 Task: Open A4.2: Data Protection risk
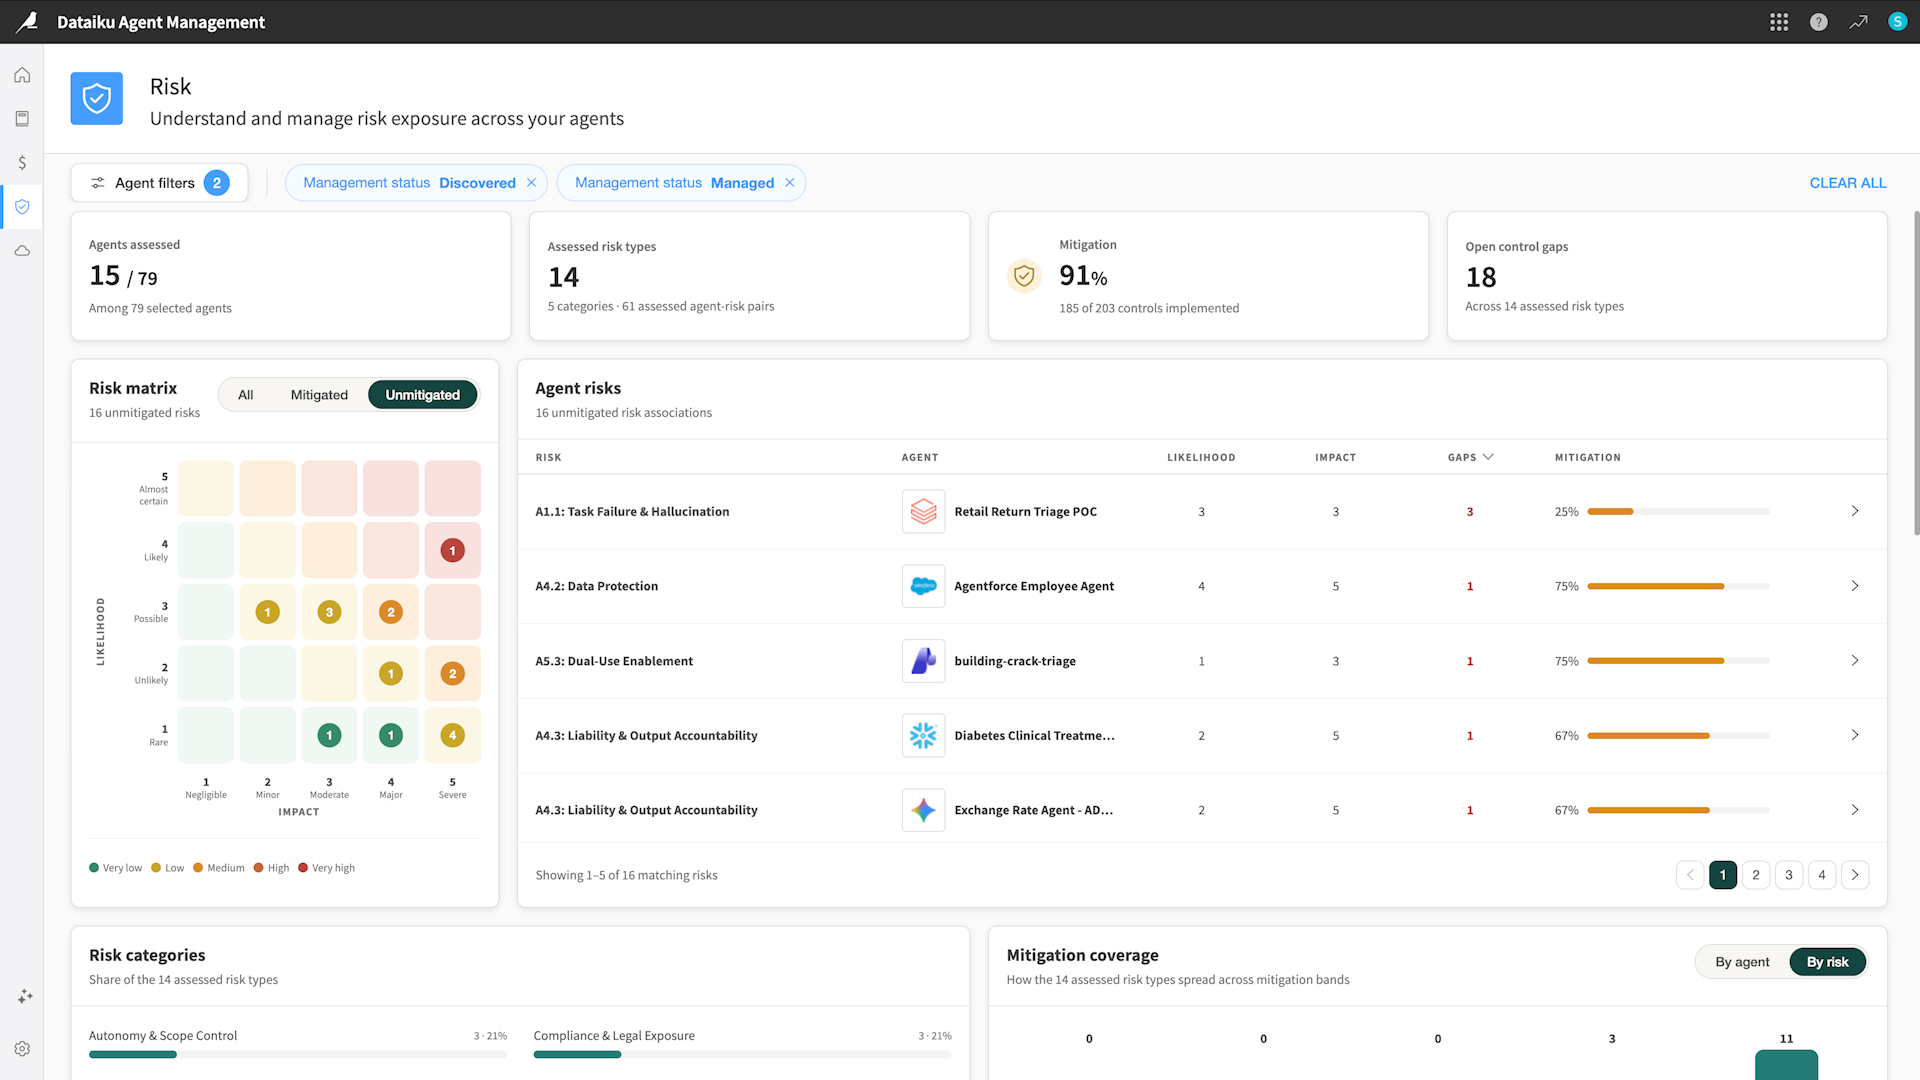tap(596, 586)
